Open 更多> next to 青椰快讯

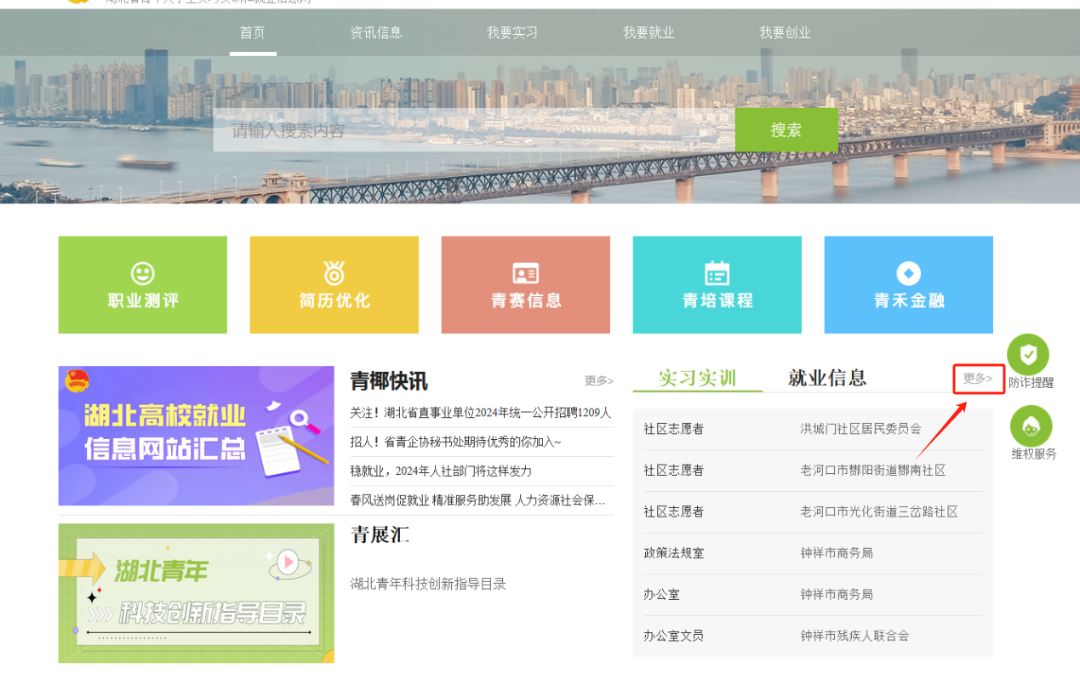[599, 381]
